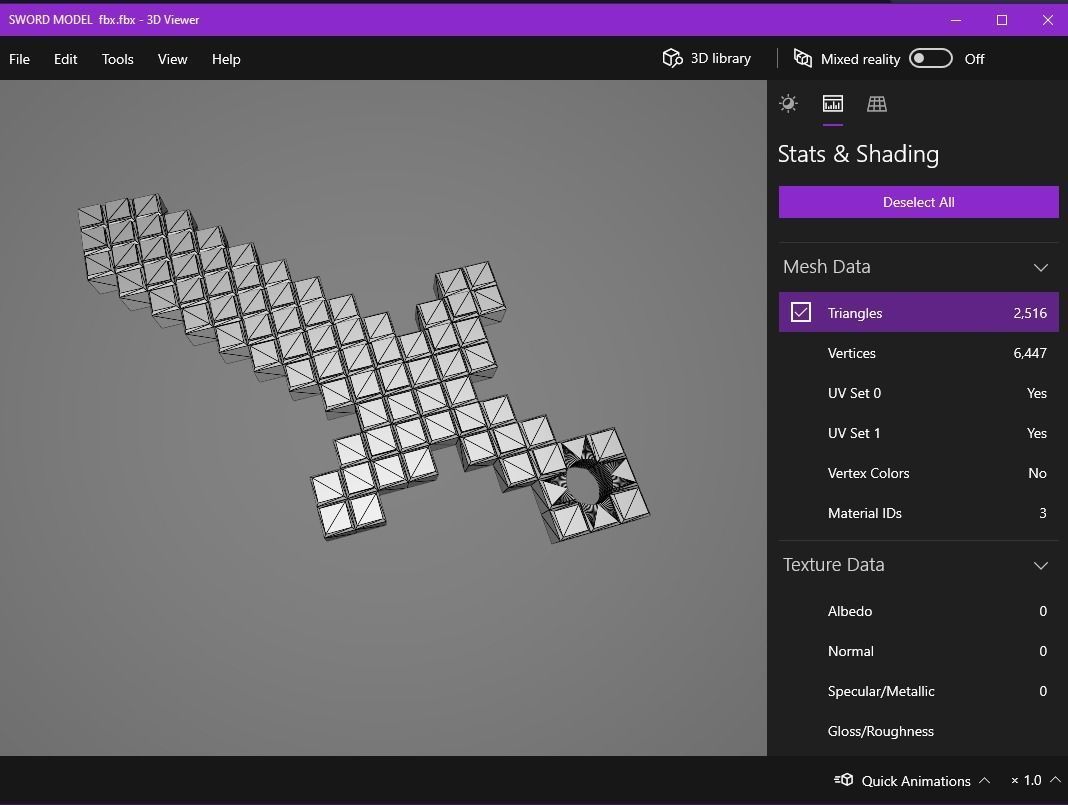Open the File menu
This screenshot has height=805, width=1068.
(x=19, y=59)
